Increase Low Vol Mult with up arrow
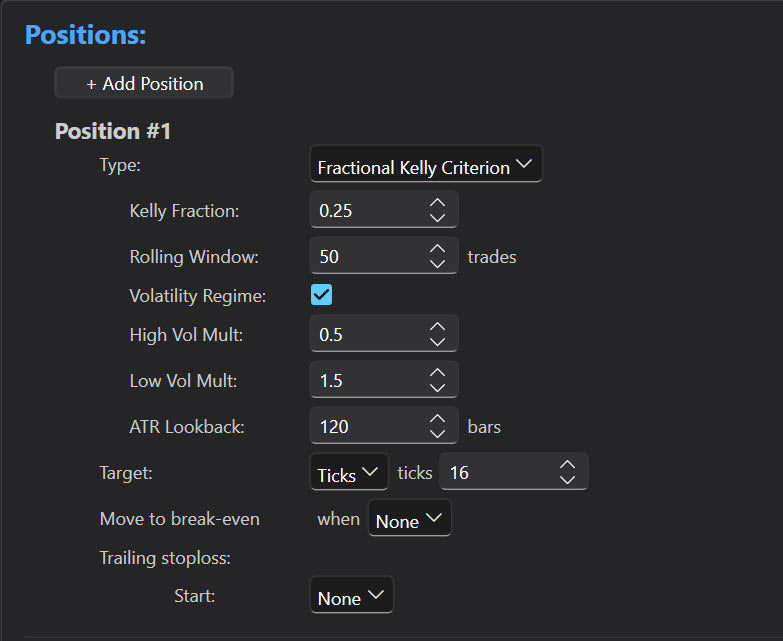This screenshot has height=641, width=783. pyautogui.click(x=437, y=373)
